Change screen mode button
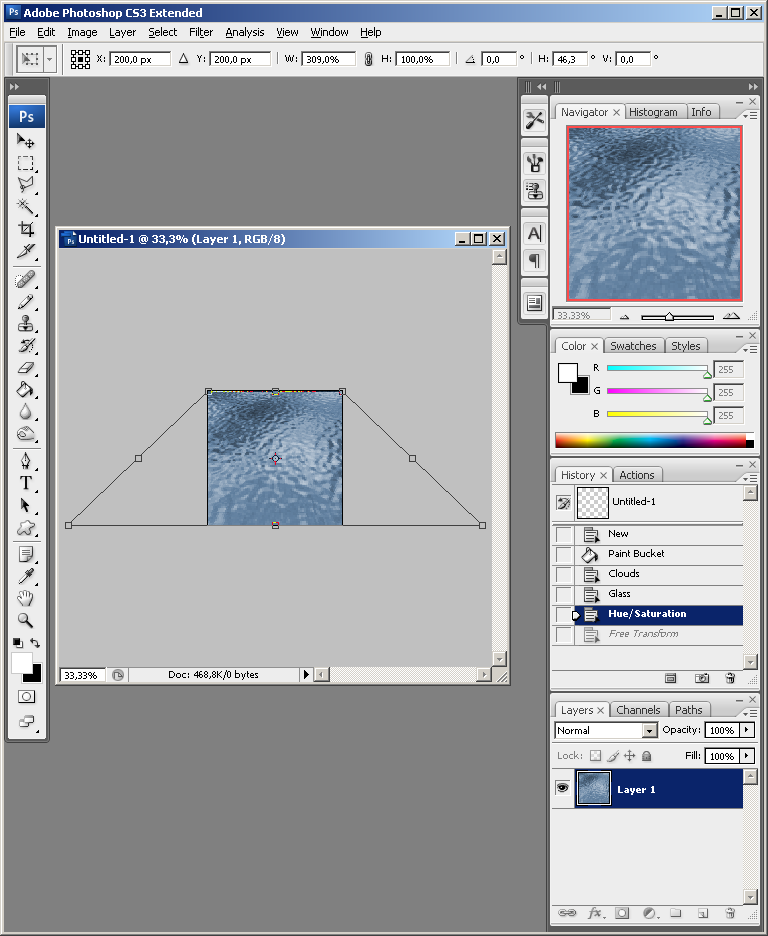 click(x=26, y=722)
